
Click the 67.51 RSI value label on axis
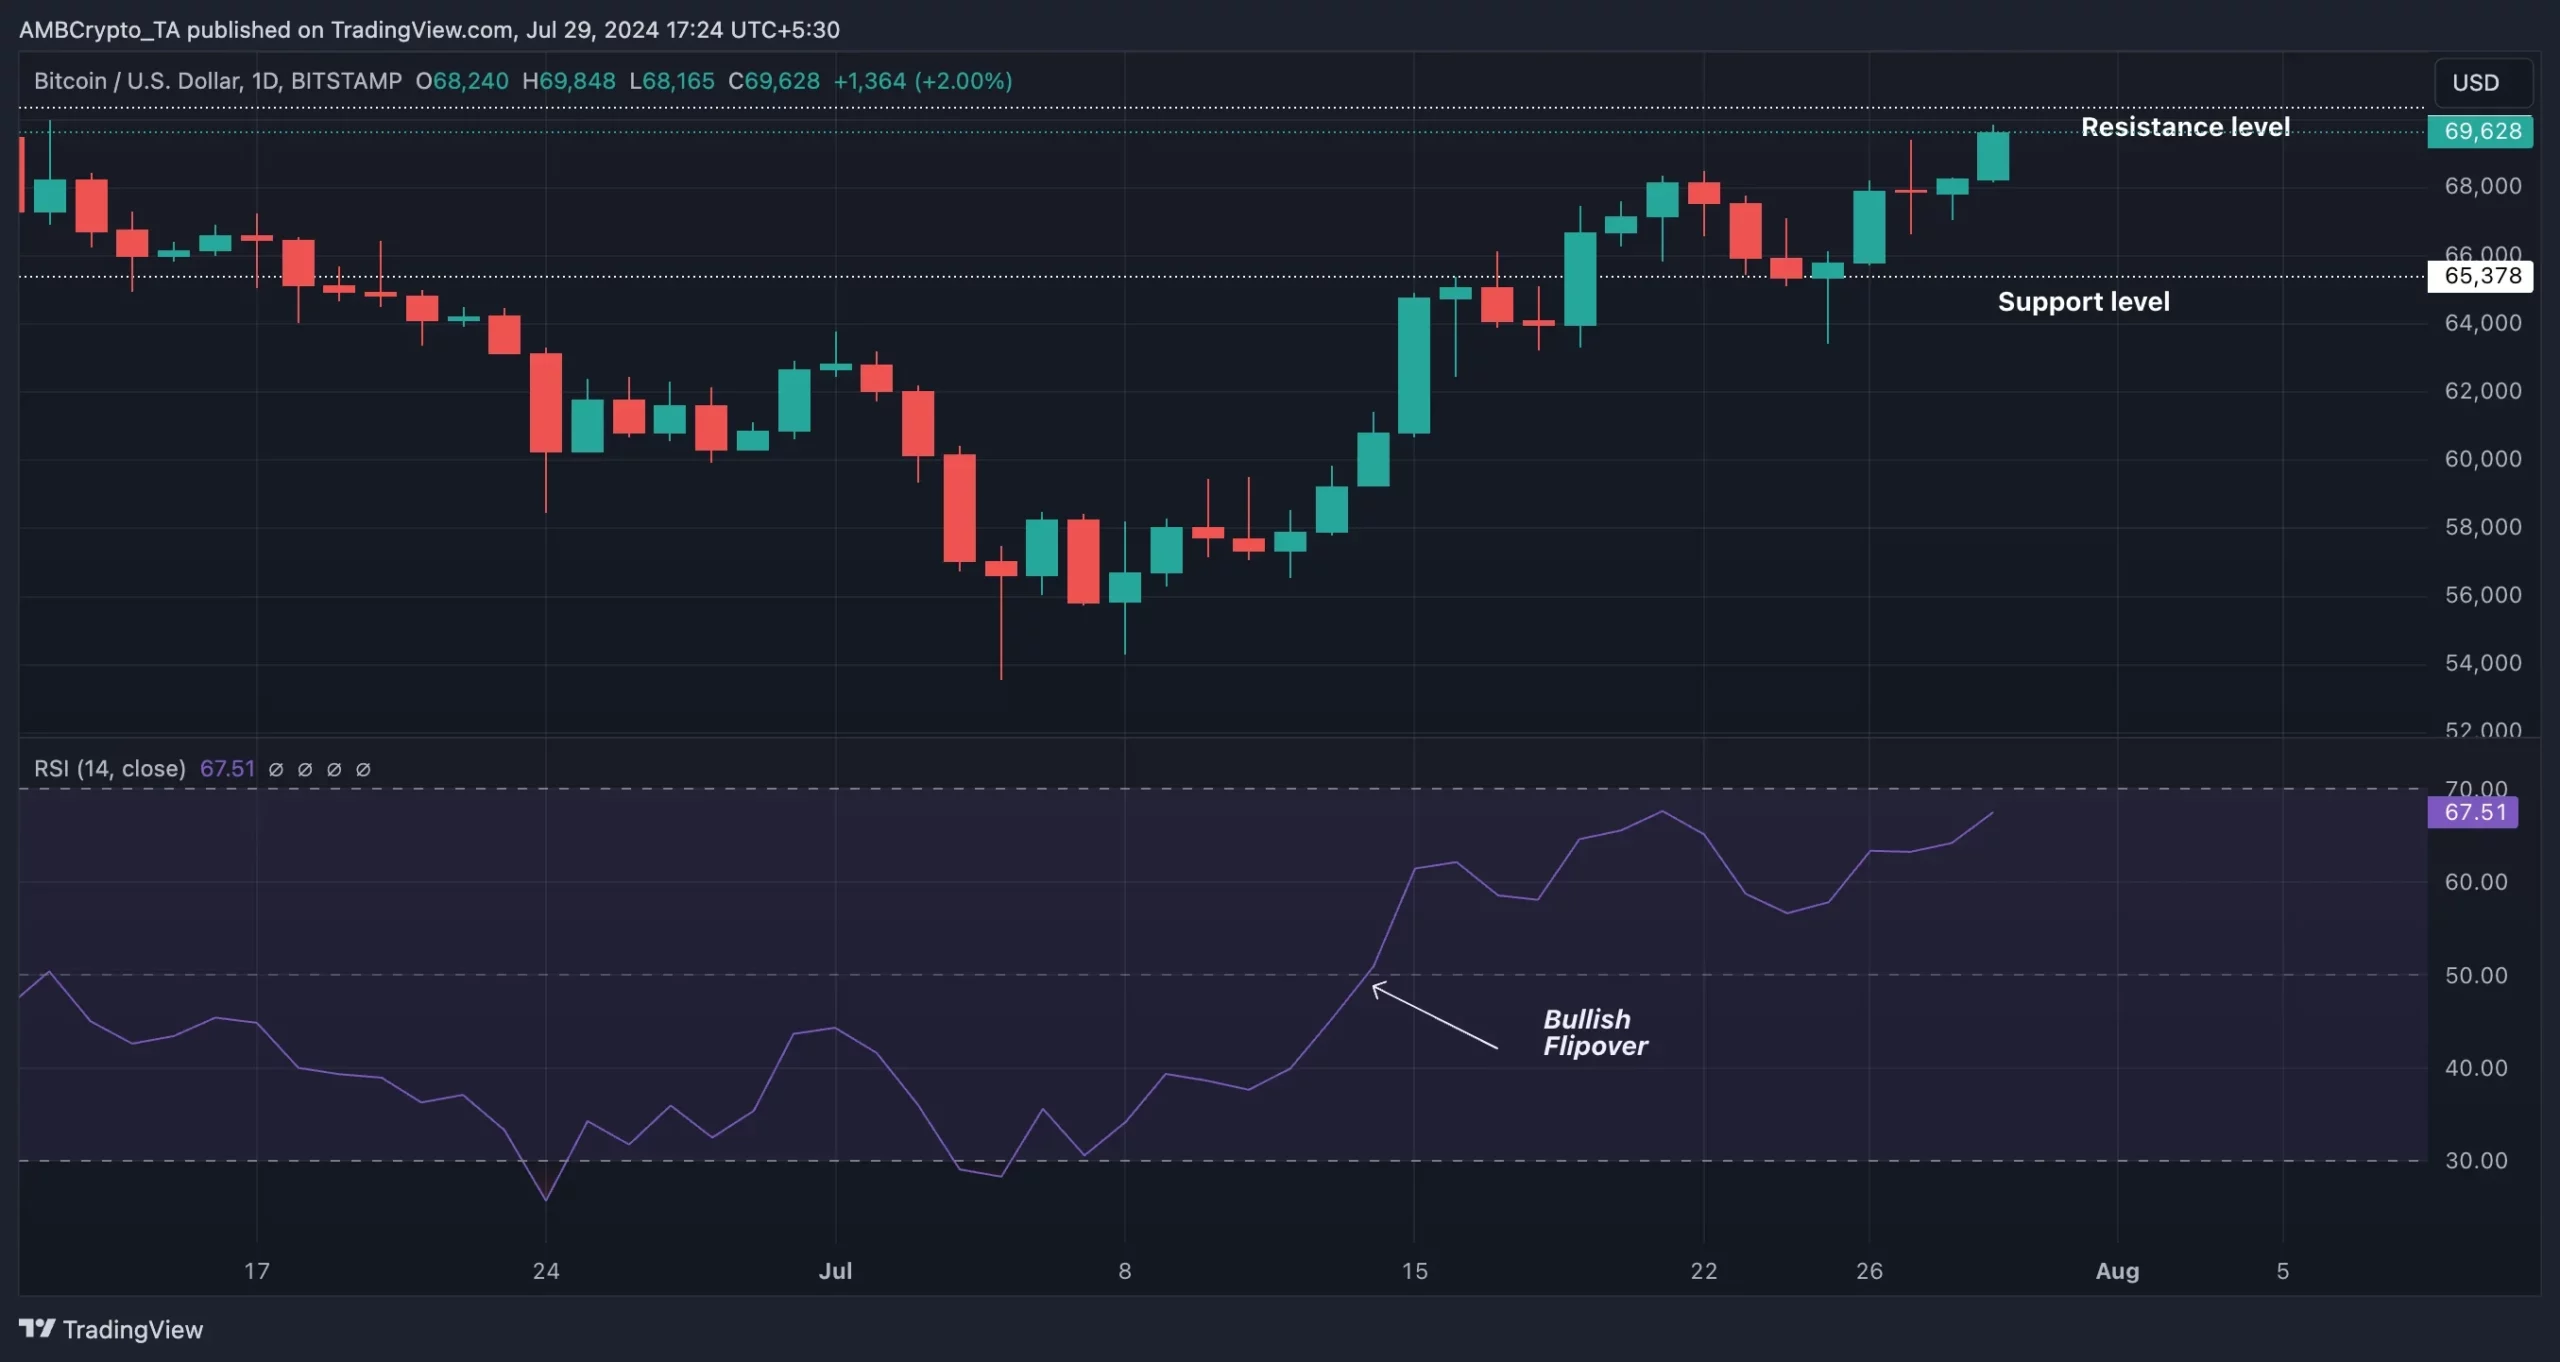(x=2473, y=812)
